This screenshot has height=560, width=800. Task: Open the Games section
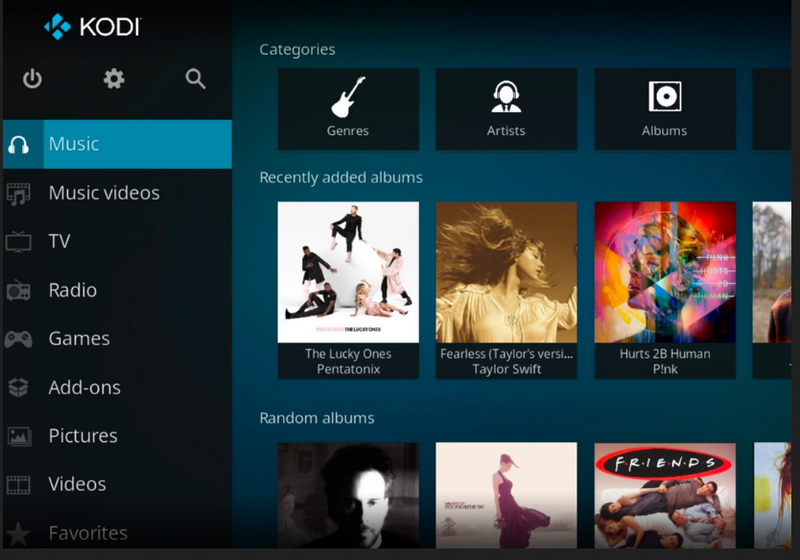[117, 339]
